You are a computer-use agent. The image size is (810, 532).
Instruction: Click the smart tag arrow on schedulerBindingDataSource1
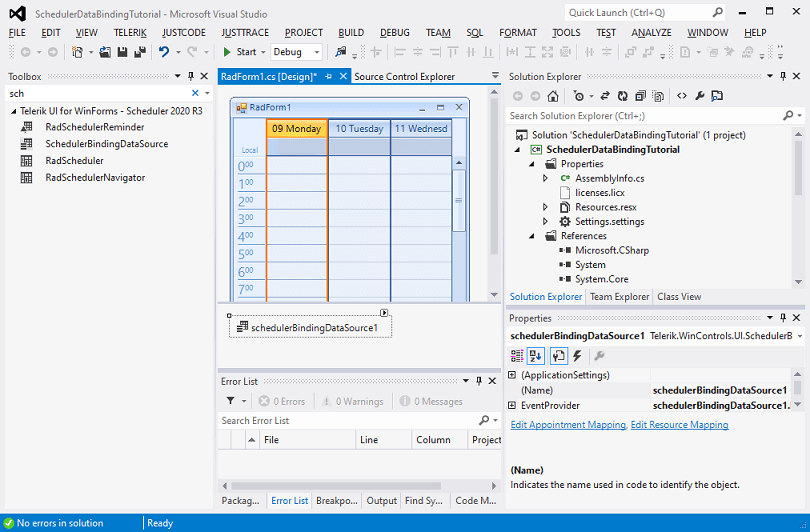[384, 312]
